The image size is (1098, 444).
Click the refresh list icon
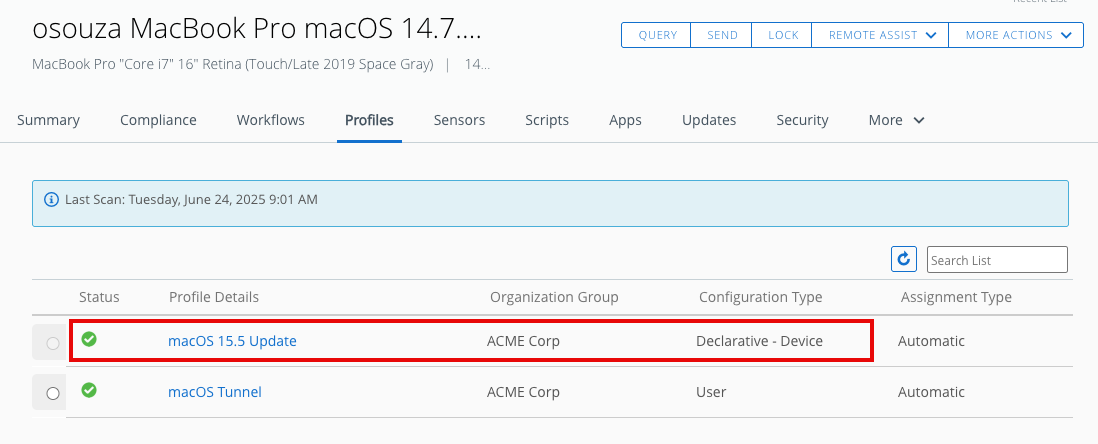(904, 260)
